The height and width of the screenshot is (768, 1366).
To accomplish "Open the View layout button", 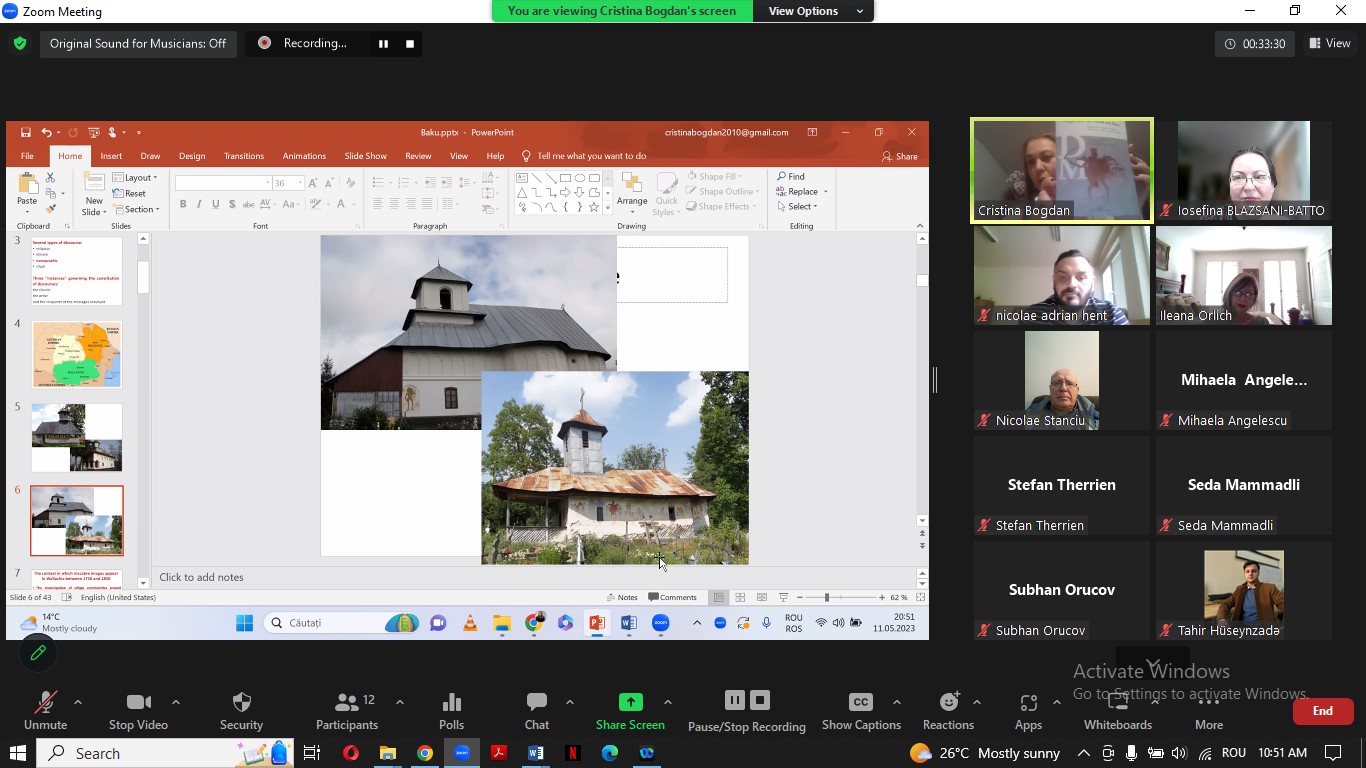I will [1330, 43].
